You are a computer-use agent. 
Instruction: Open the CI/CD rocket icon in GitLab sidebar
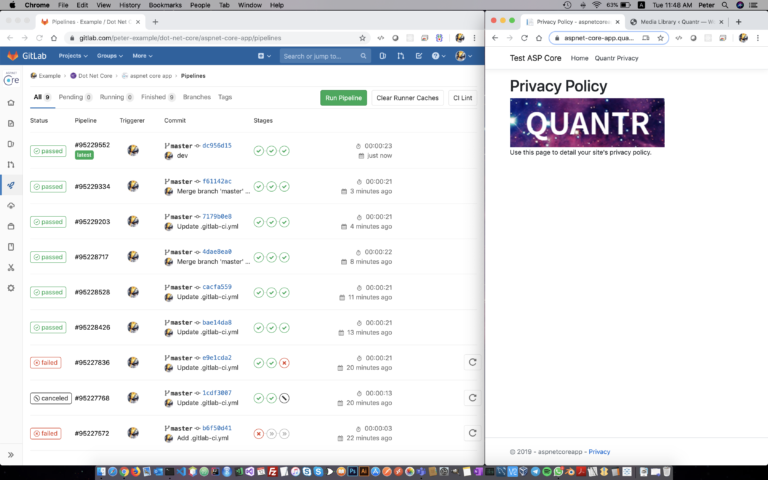(11, 185)
